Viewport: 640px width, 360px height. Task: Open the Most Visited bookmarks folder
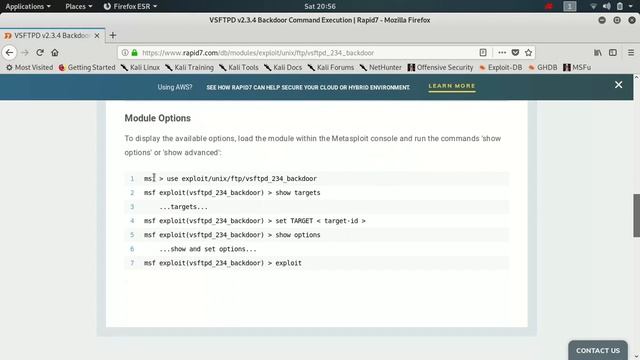pos(29,67)
